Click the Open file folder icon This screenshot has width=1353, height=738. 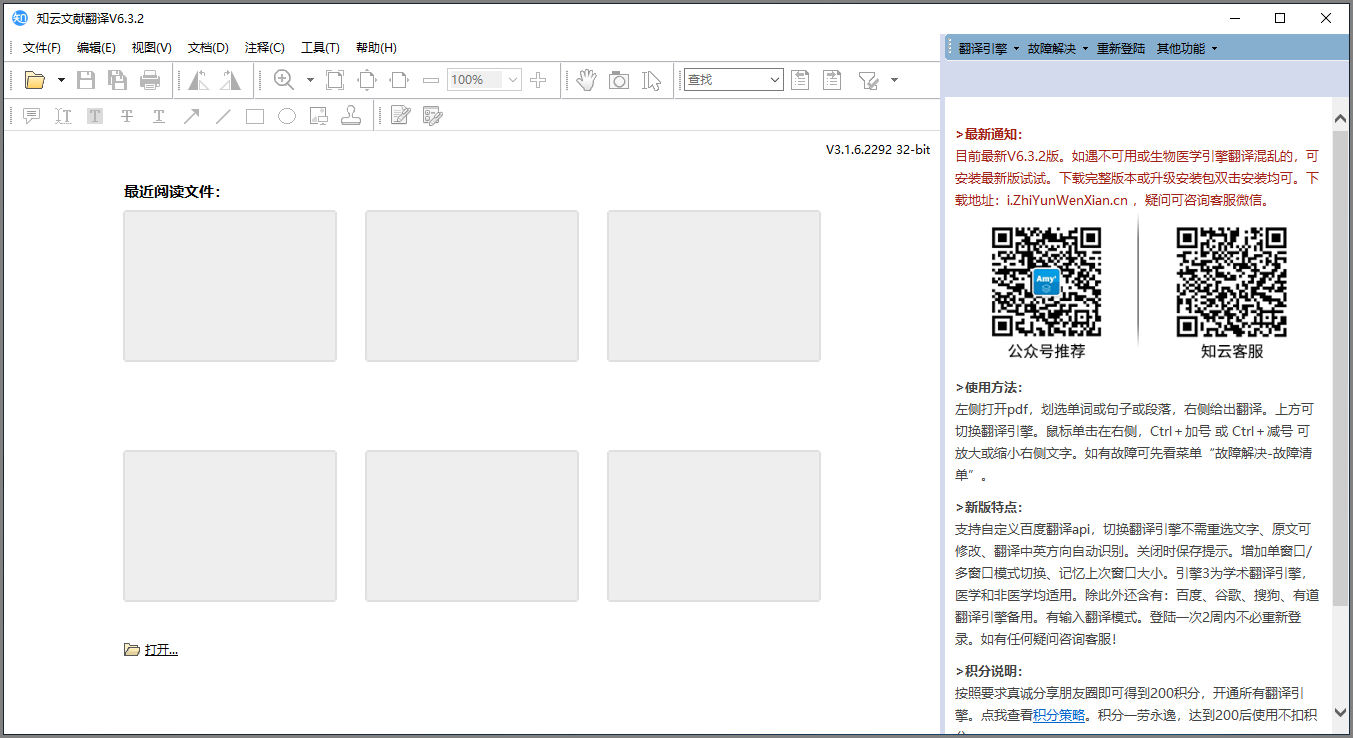click(35, 80)
